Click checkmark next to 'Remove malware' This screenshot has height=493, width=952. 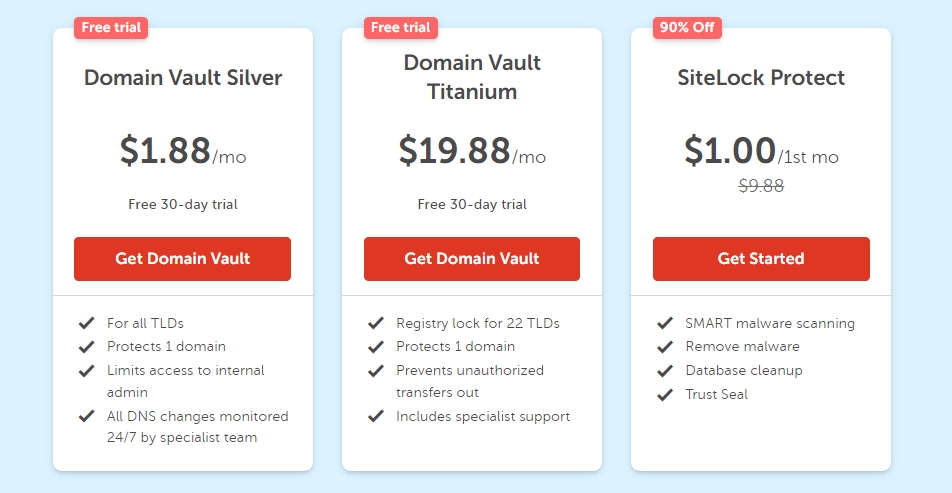[665, 347]
